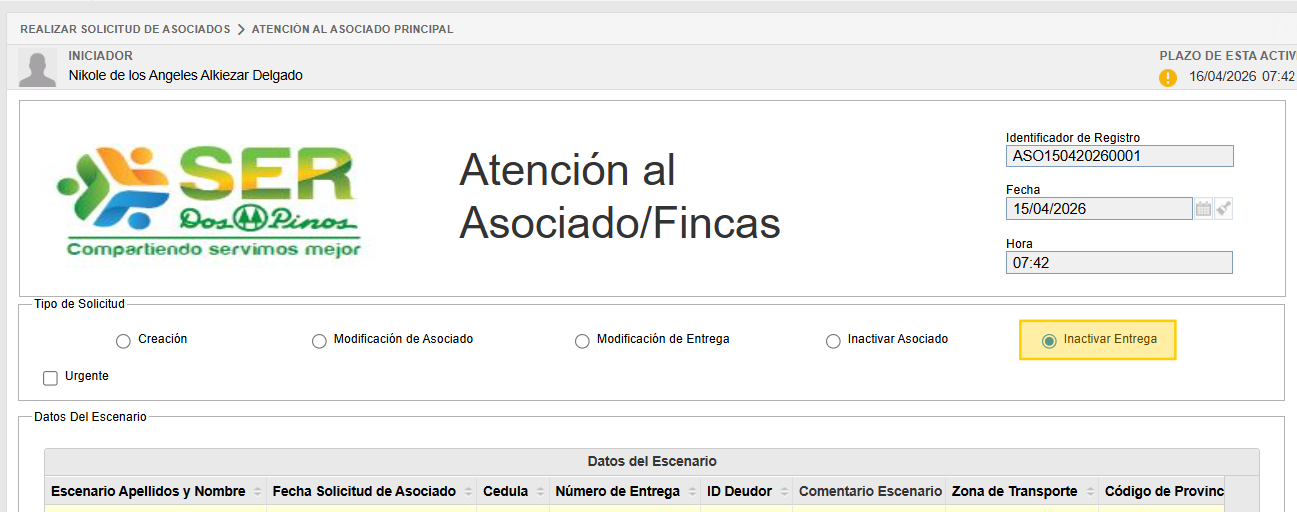Click the yellow deadline warning icon
Image resolution: width=1297 pixels, height=512 pixels.
coord(1168,78)
